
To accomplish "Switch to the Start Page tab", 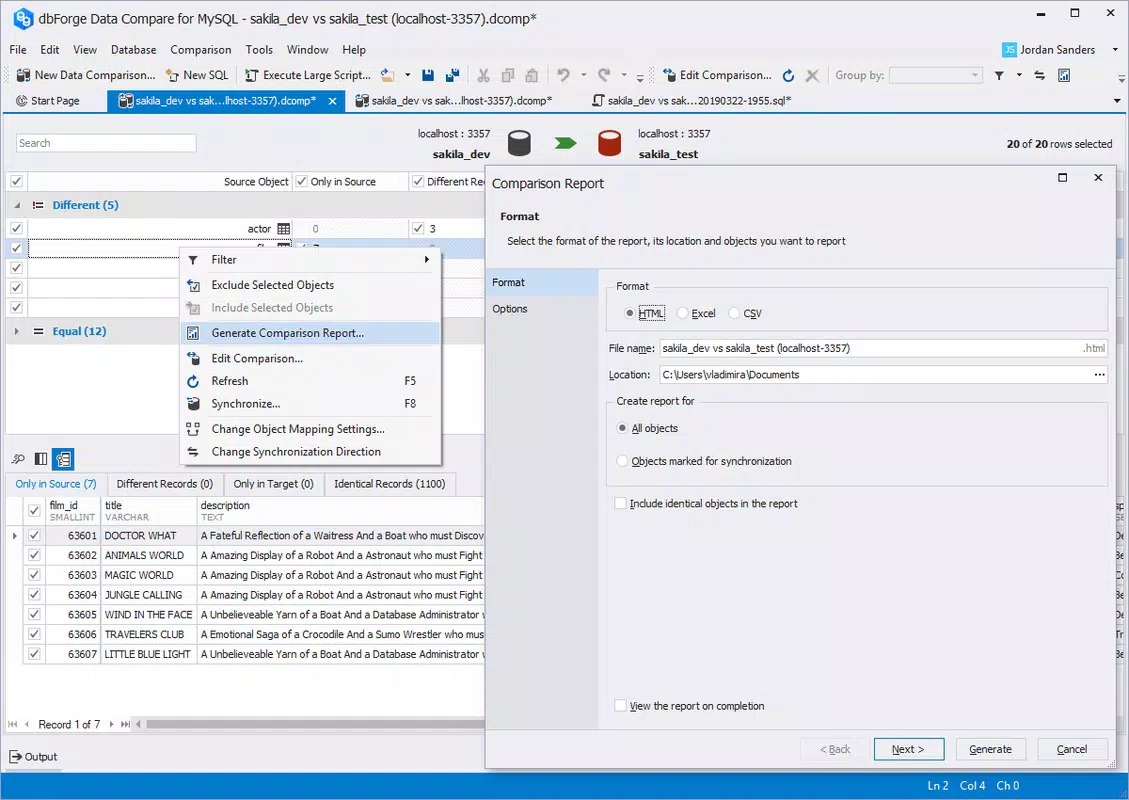I will (48, 101).
